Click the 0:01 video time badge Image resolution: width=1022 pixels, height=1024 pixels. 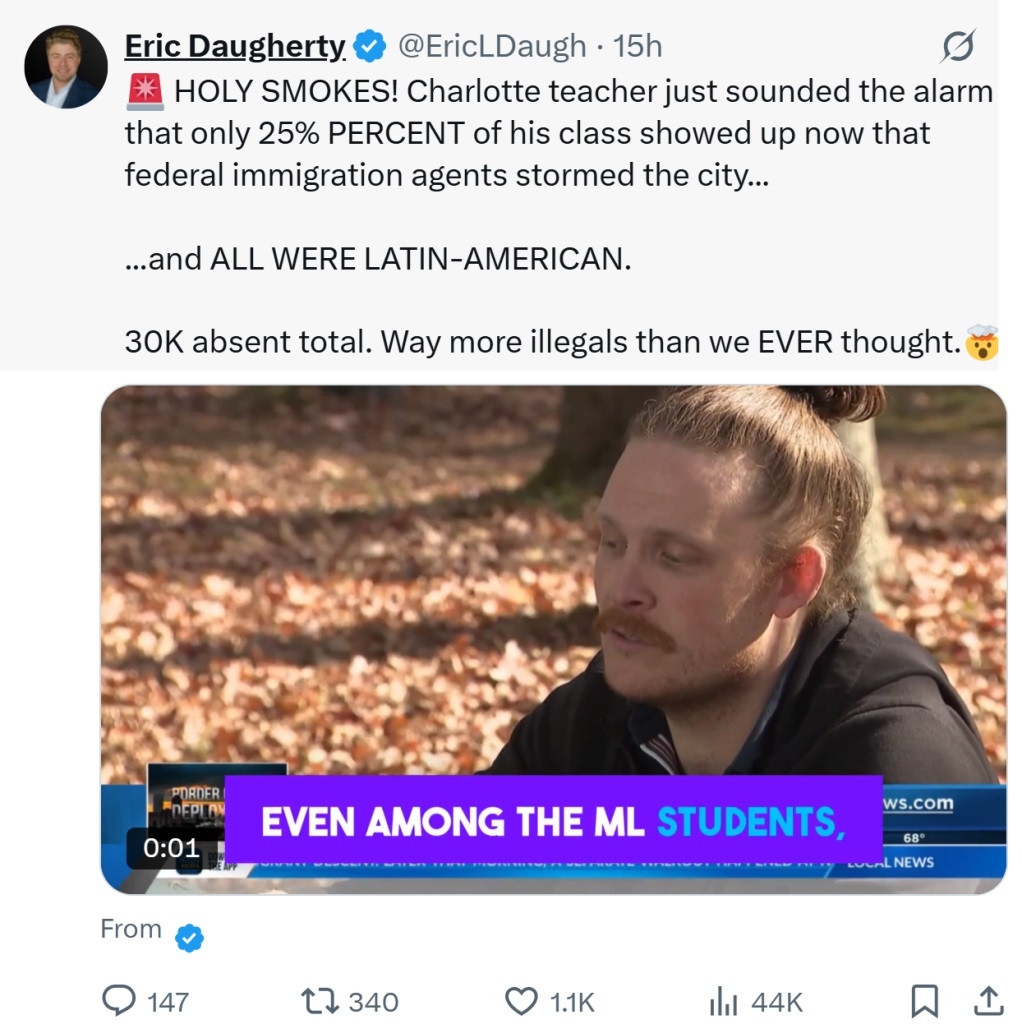coord(171,848)
